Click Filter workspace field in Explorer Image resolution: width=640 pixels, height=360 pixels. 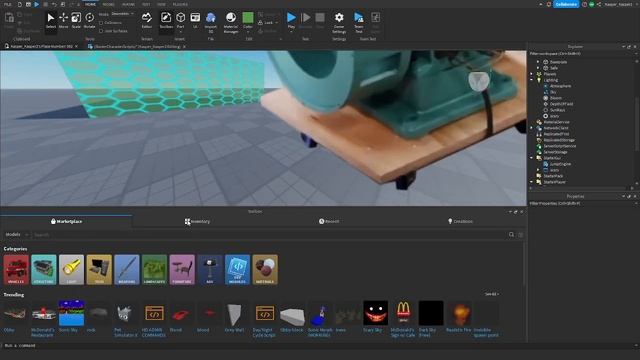582,53
